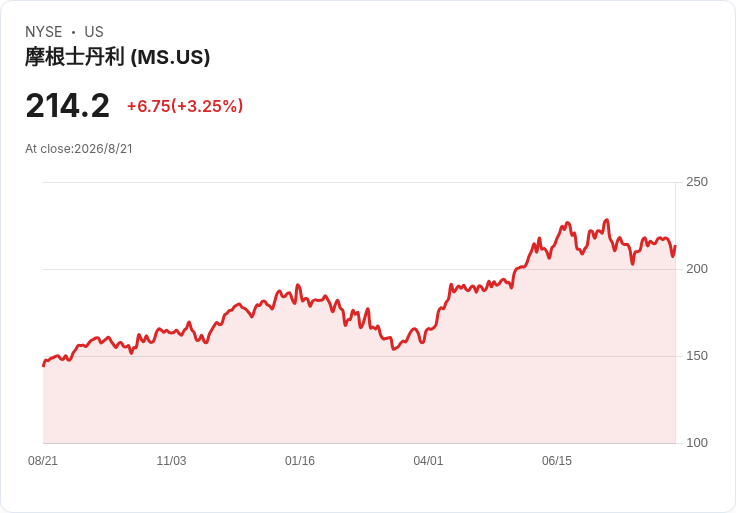Click the stock name 摩根士丹利 (MS.US)
736x513 pixels.
(117, 57)
